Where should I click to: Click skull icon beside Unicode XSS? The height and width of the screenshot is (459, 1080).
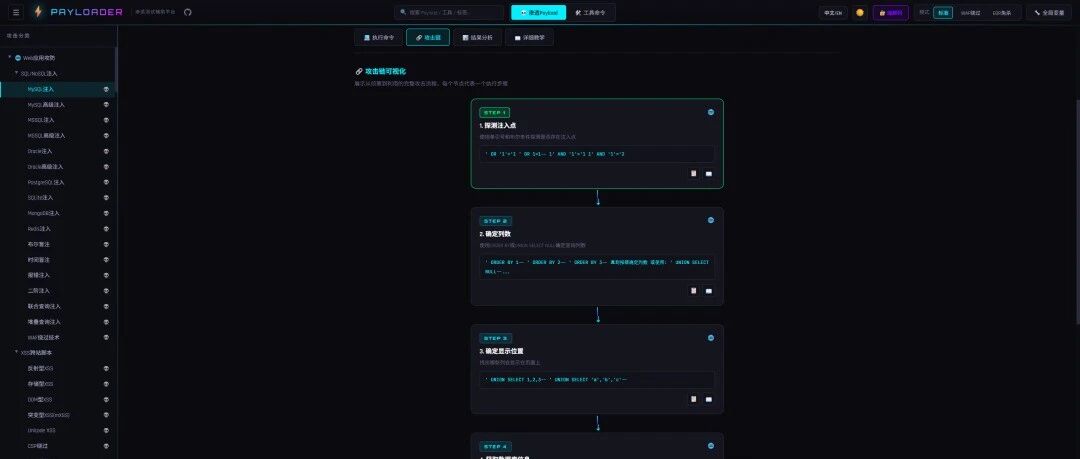pos(106,431)
